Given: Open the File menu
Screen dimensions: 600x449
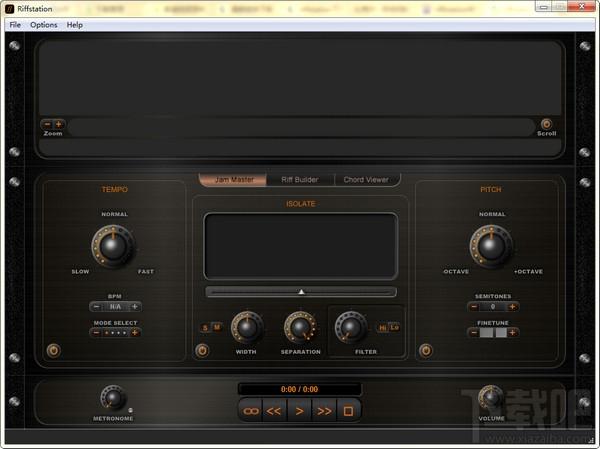Looking at the screenshot, I should pyautogui.click(x=15, y=25).
